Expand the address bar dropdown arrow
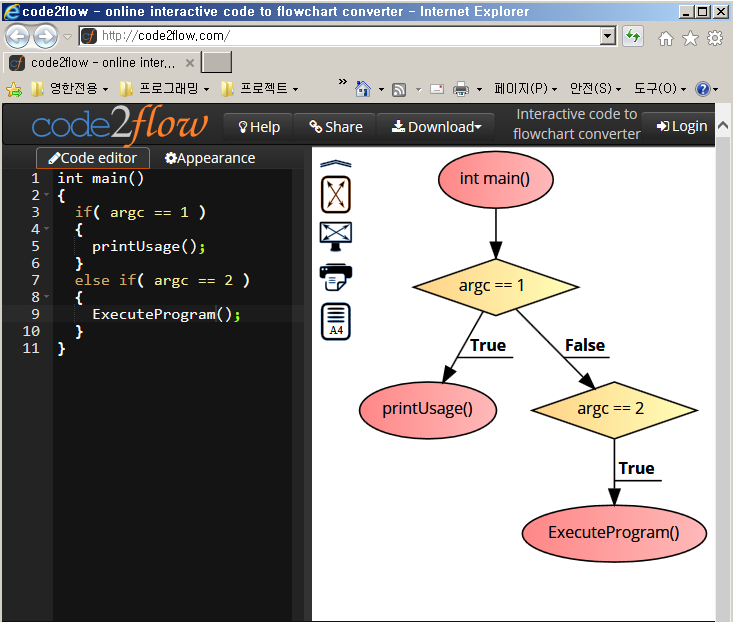Screen dimensions: 733x622 [x=608, y=36]
